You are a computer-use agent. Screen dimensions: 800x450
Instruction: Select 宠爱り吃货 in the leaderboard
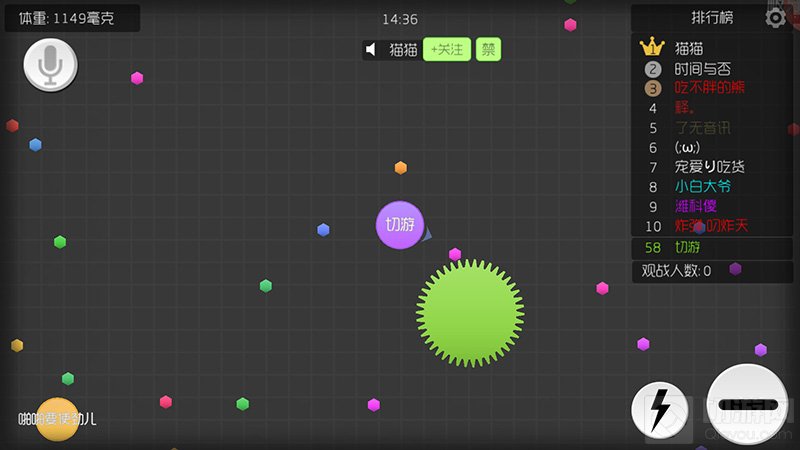(x=709, y=166)
